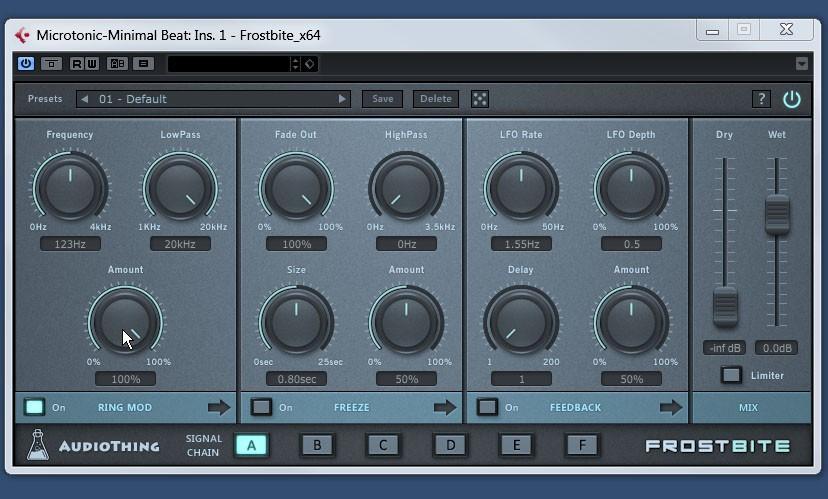Click the Ring Mod signal chain arrow
The height and width of the screenshot is (499, 828).
coord(219,407)
